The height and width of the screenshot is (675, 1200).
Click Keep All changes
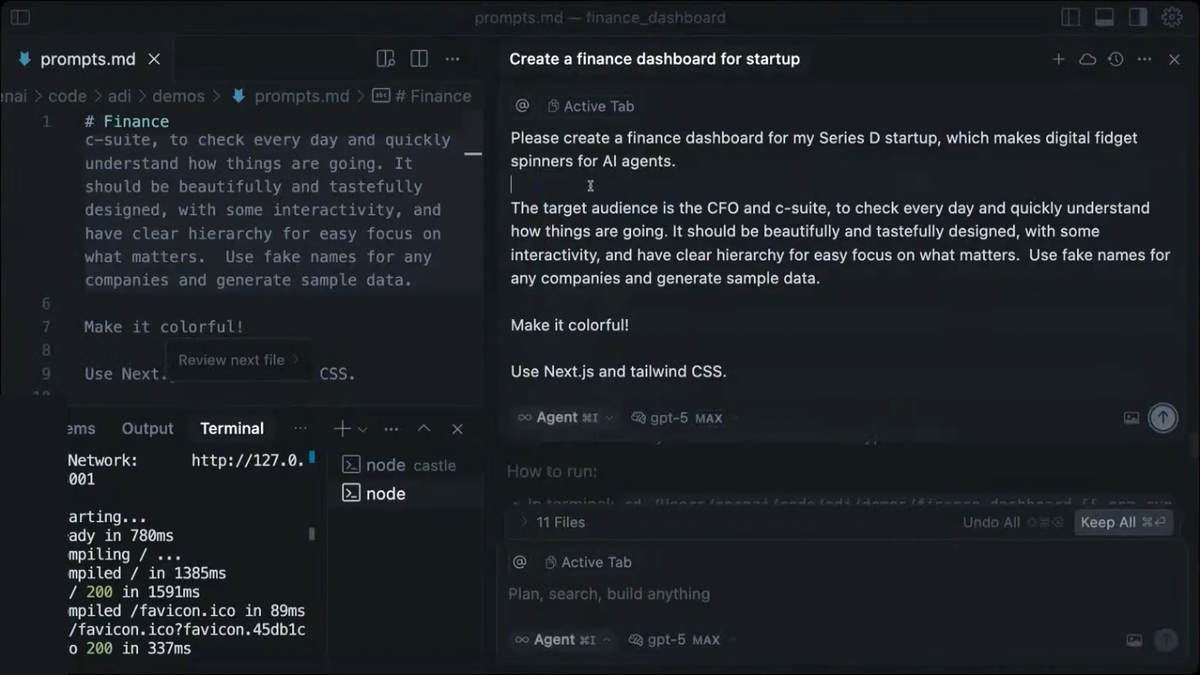(1124, 522)
